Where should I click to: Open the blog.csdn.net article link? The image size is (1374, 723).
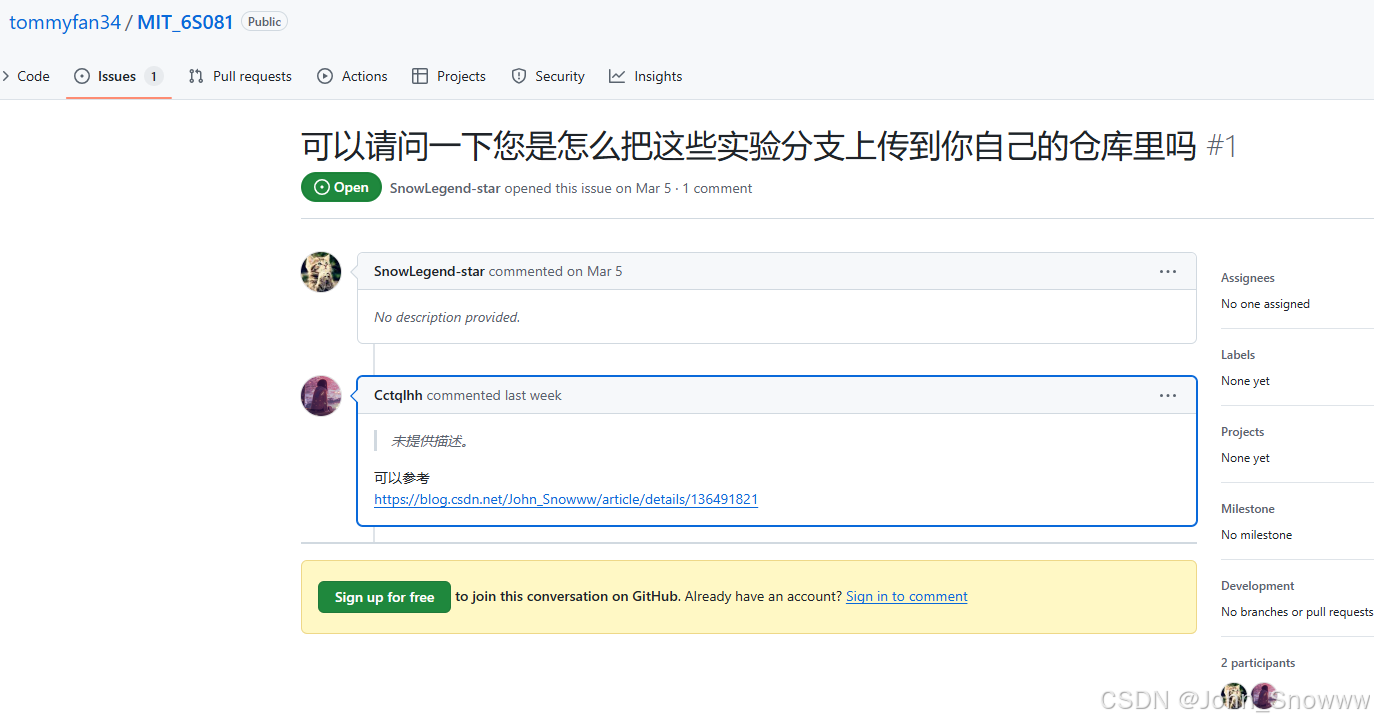pos(565,499)
